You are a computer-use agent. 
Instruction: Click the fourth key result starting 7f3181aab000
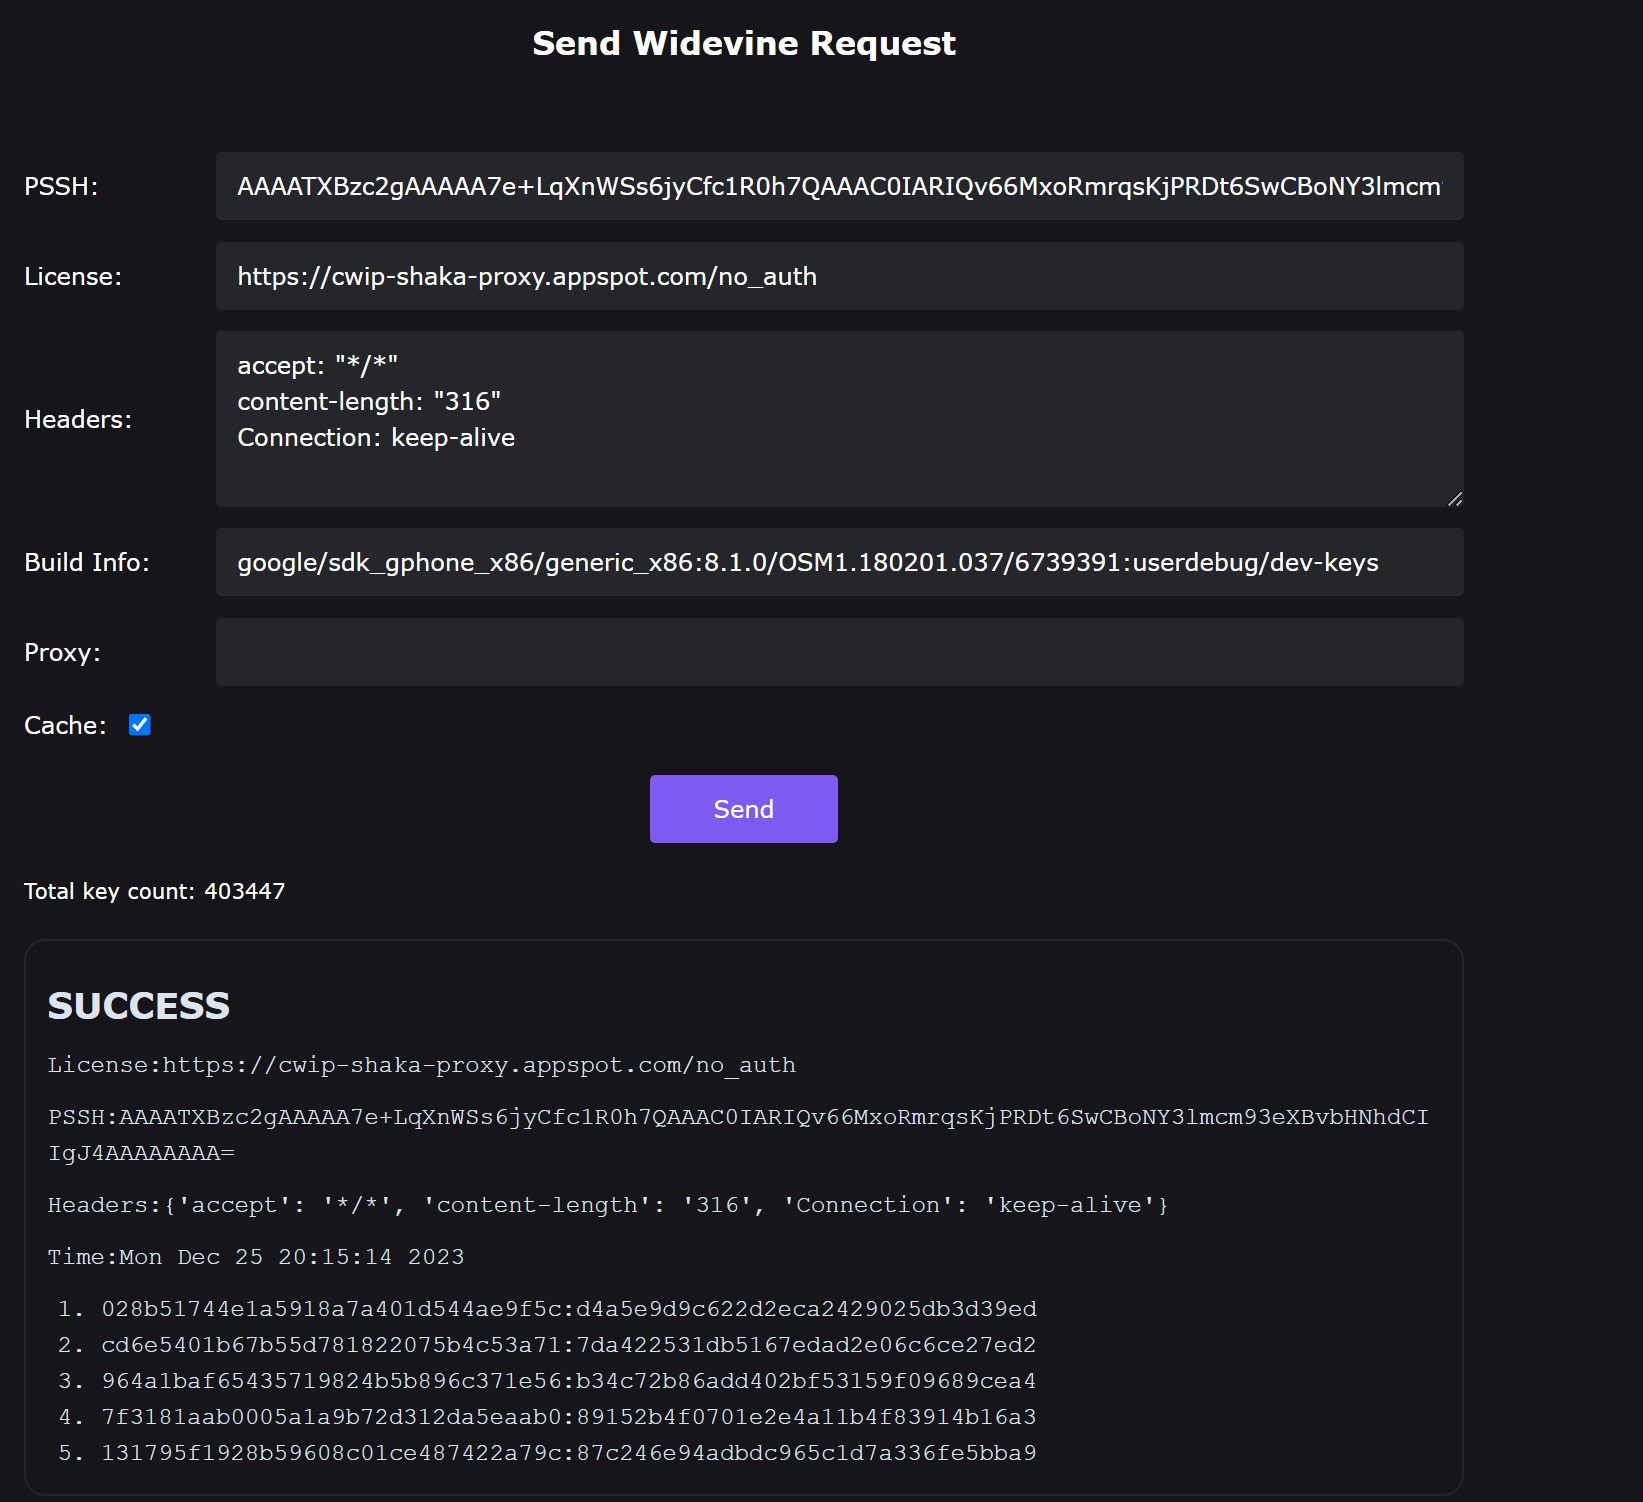point(568,1417)
